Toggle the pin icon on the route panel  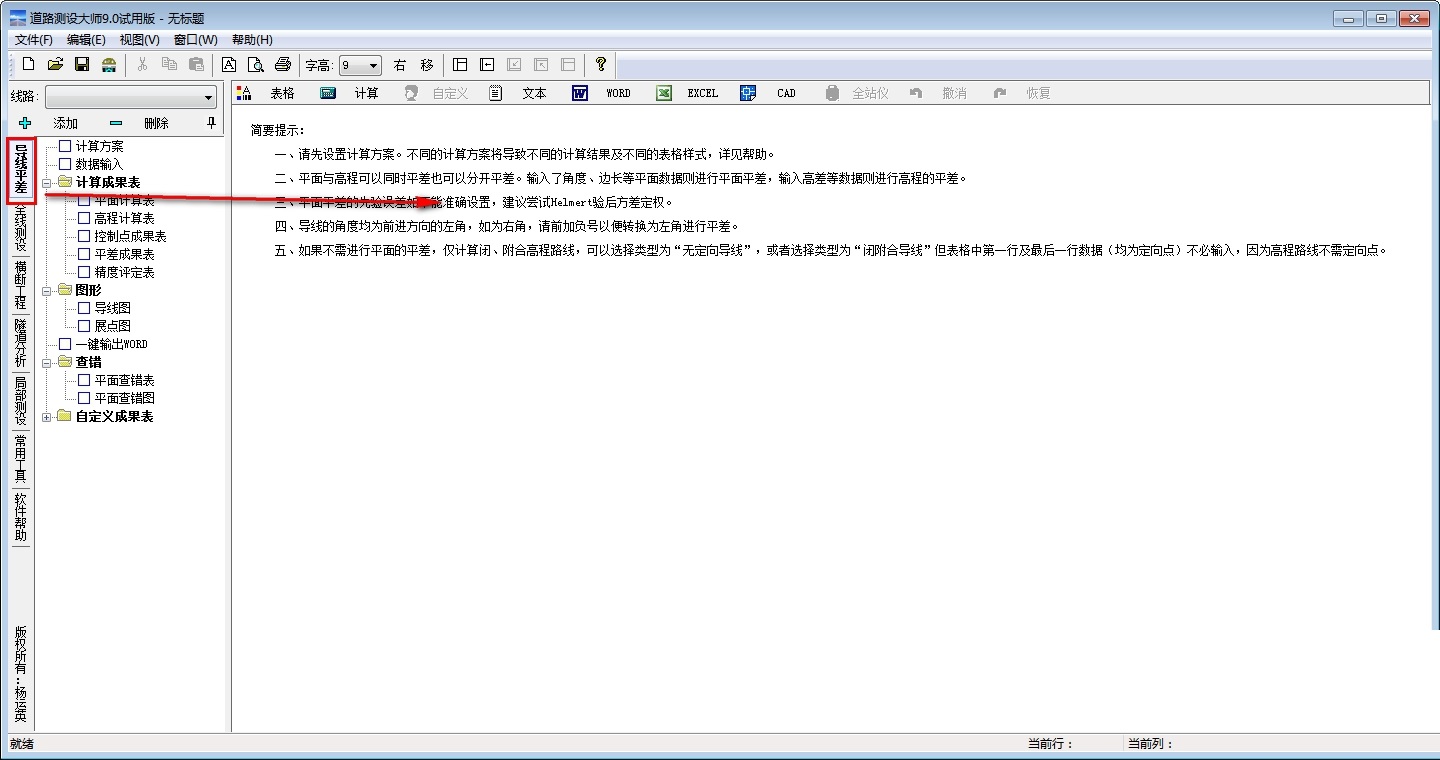pyautogui.click(x=211, y=123)
